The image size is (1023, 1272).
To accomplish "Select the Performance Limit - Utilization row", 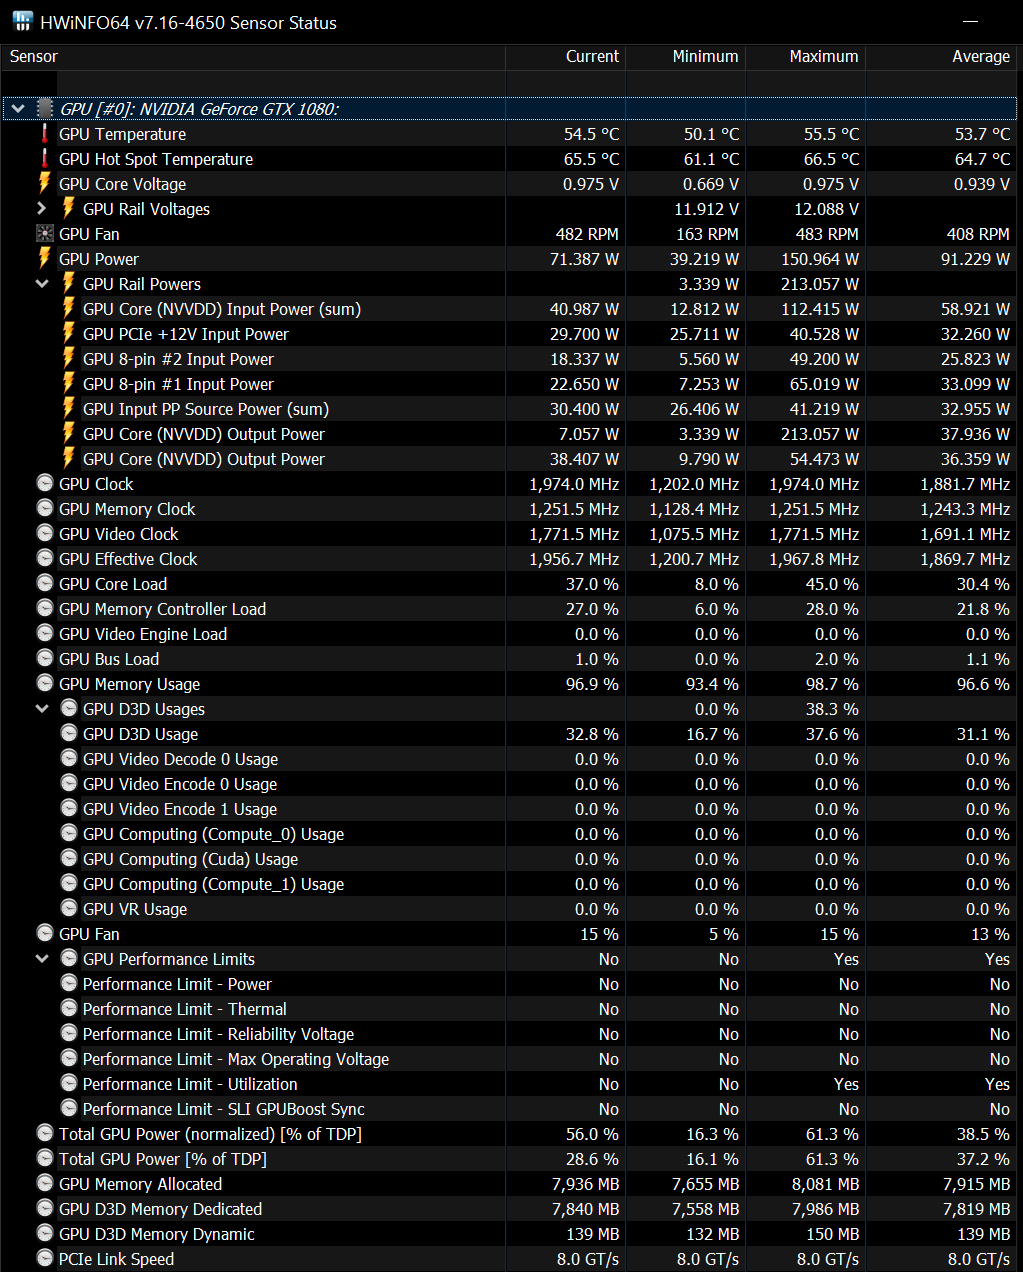I will point(510,1084).
